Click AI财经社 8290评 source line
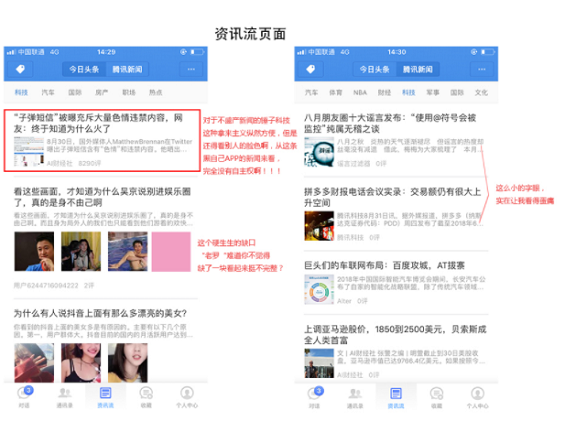This screenshot has width=565, height=421. [74, 163]
